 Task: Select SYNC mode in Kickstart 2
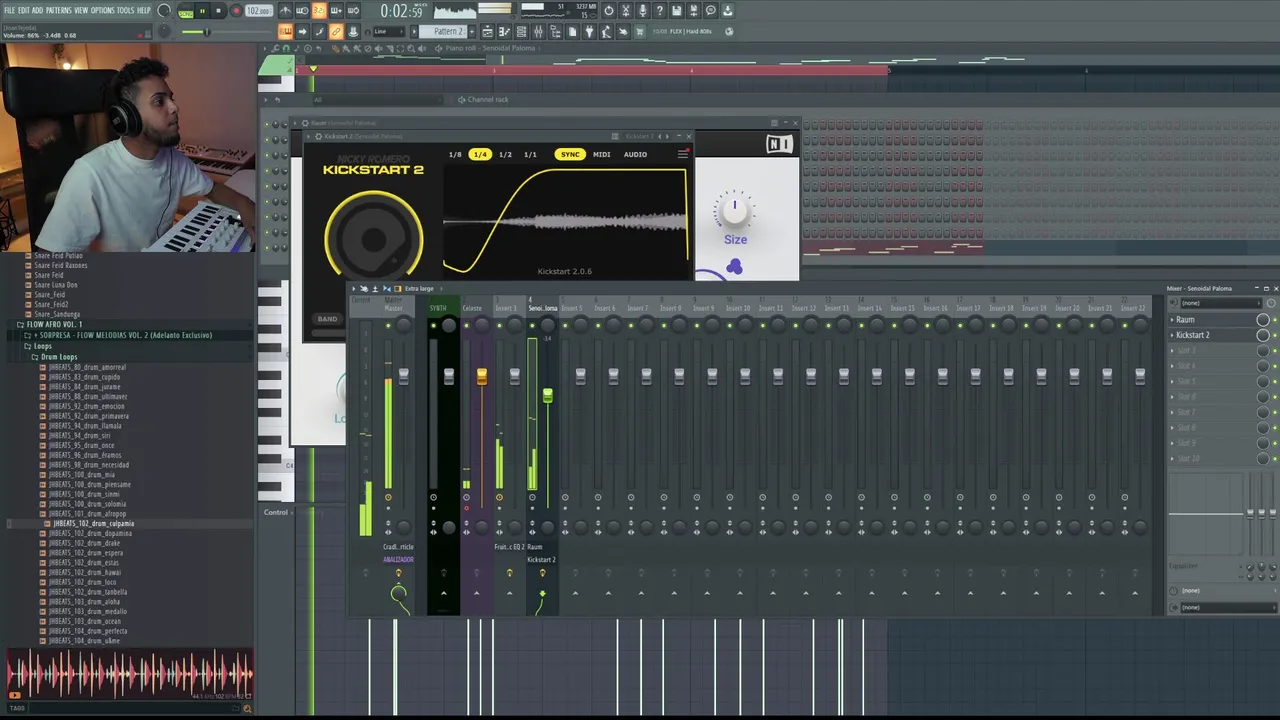click(570, 154)
